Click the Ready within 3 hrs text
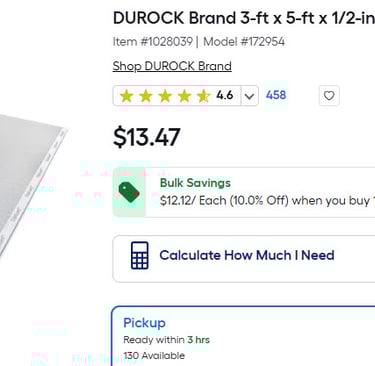This screenshot has height=366, width=375. (x=166, y=340)
